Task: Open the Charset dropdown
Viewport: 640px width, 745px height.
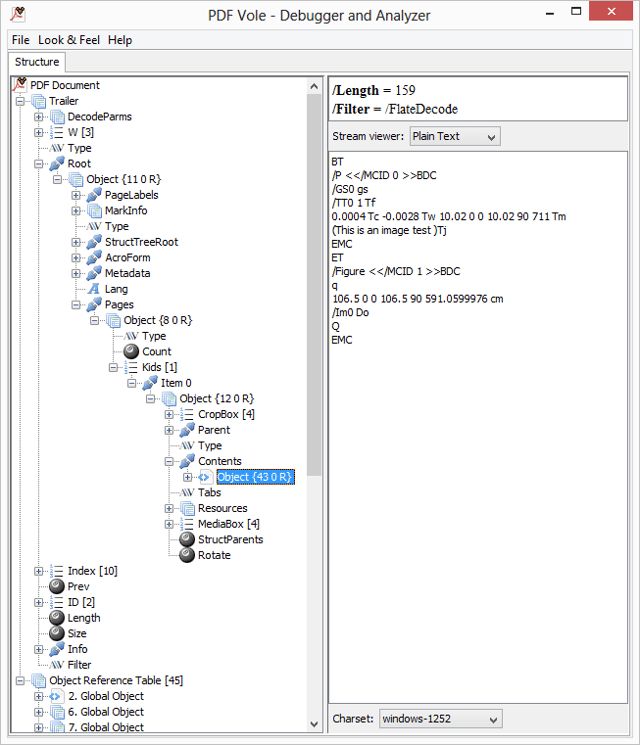Action: tap(440, 719)
